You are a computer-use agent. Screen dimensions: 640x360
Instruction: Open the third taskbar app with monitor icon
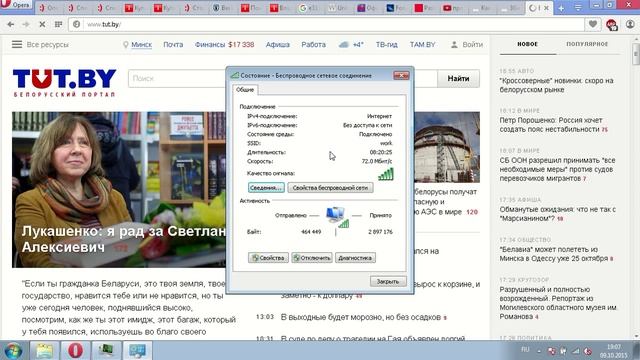click(x=106, y=351)
